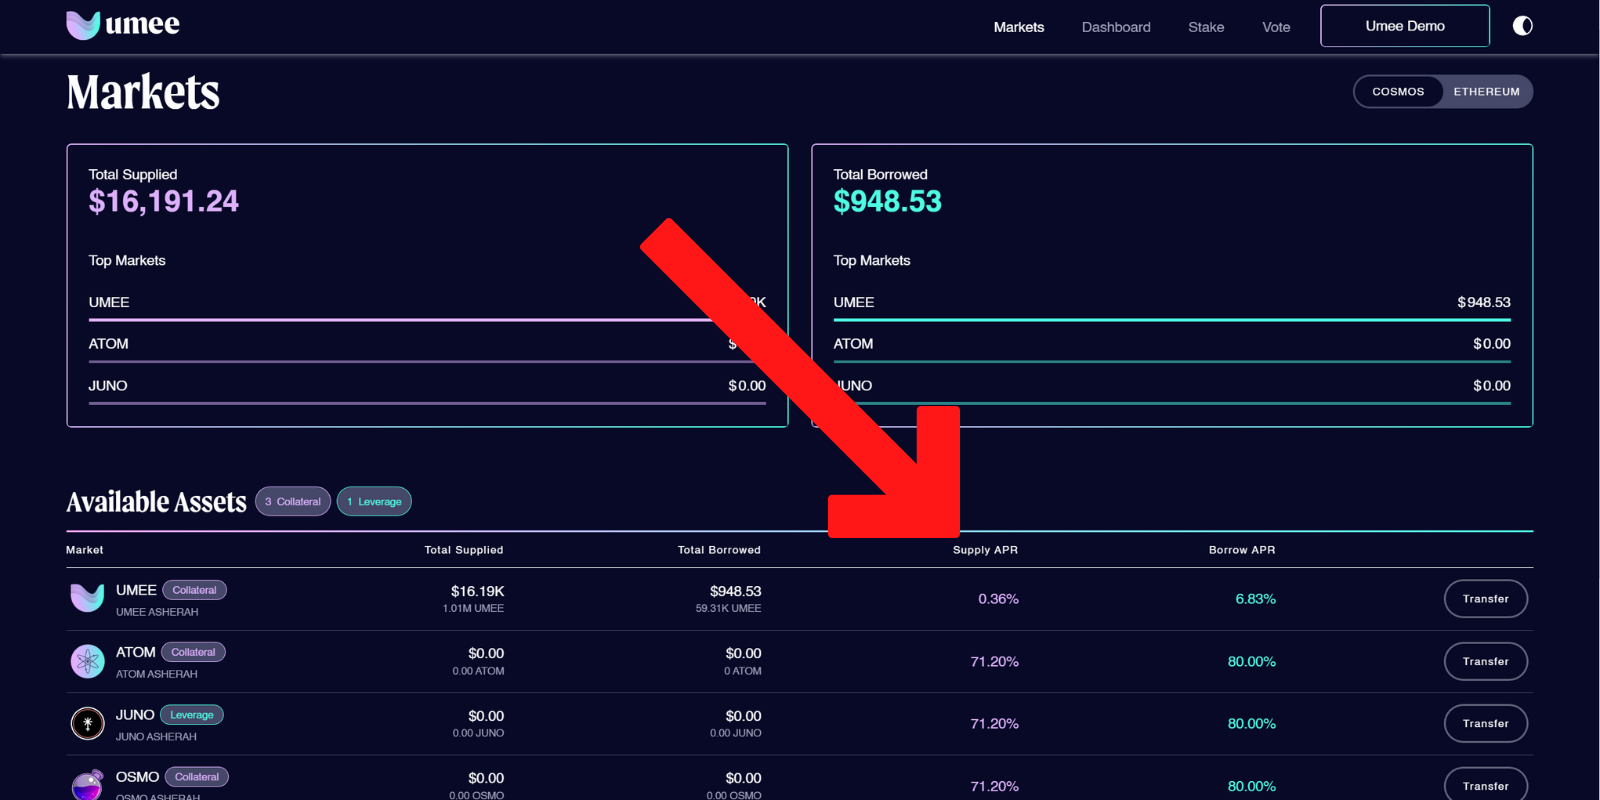Switch to the Cosmos network
The image size is (1600, 800).
tap(1398, 92)
